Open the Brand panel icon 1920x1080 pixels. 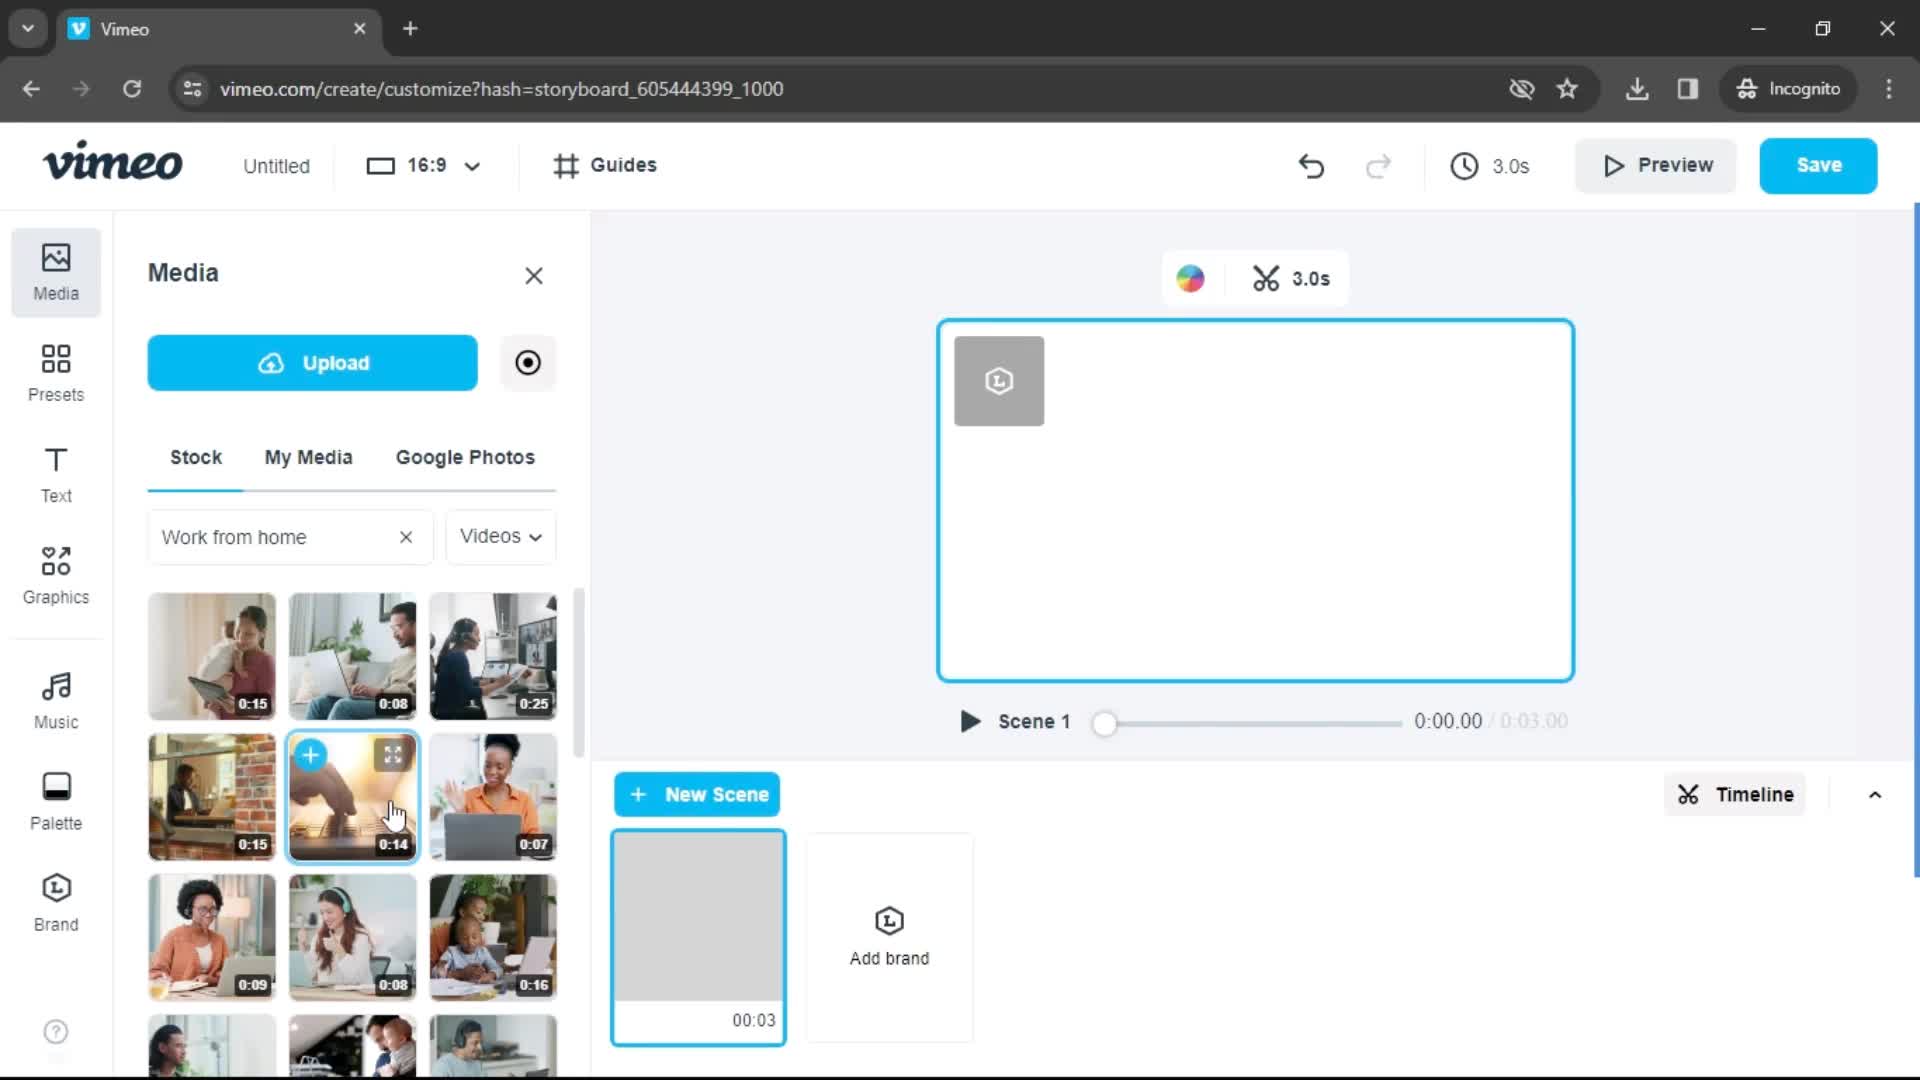coord(55,902)
